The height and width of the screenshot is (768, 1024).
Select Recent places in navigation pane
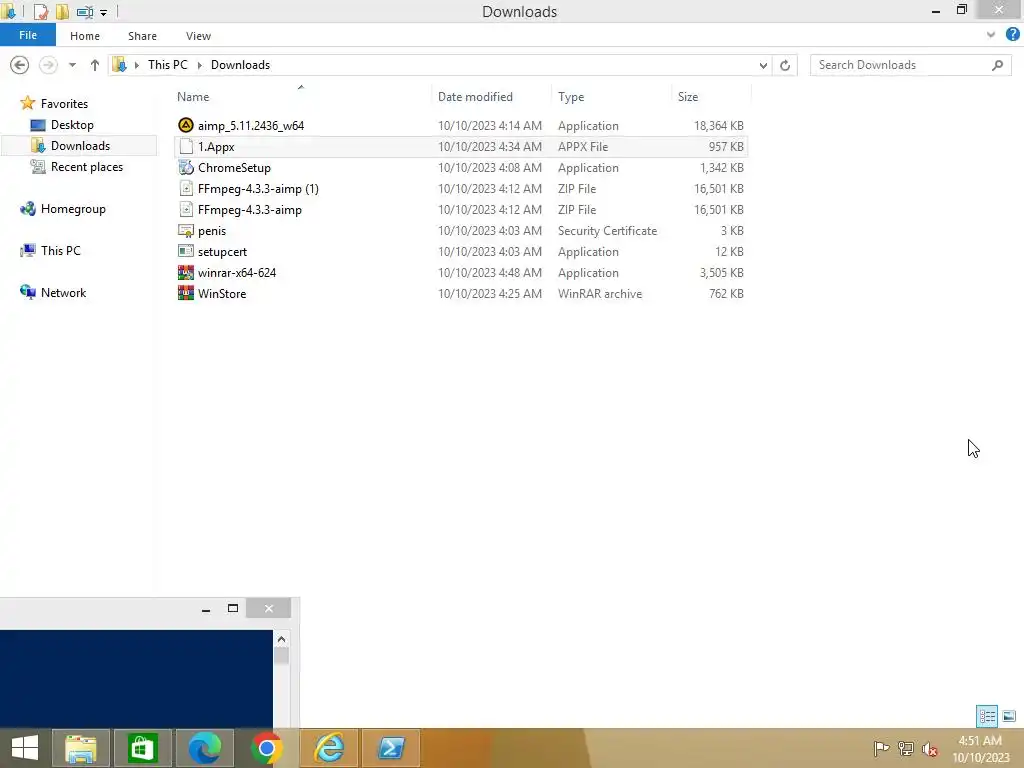87,167
